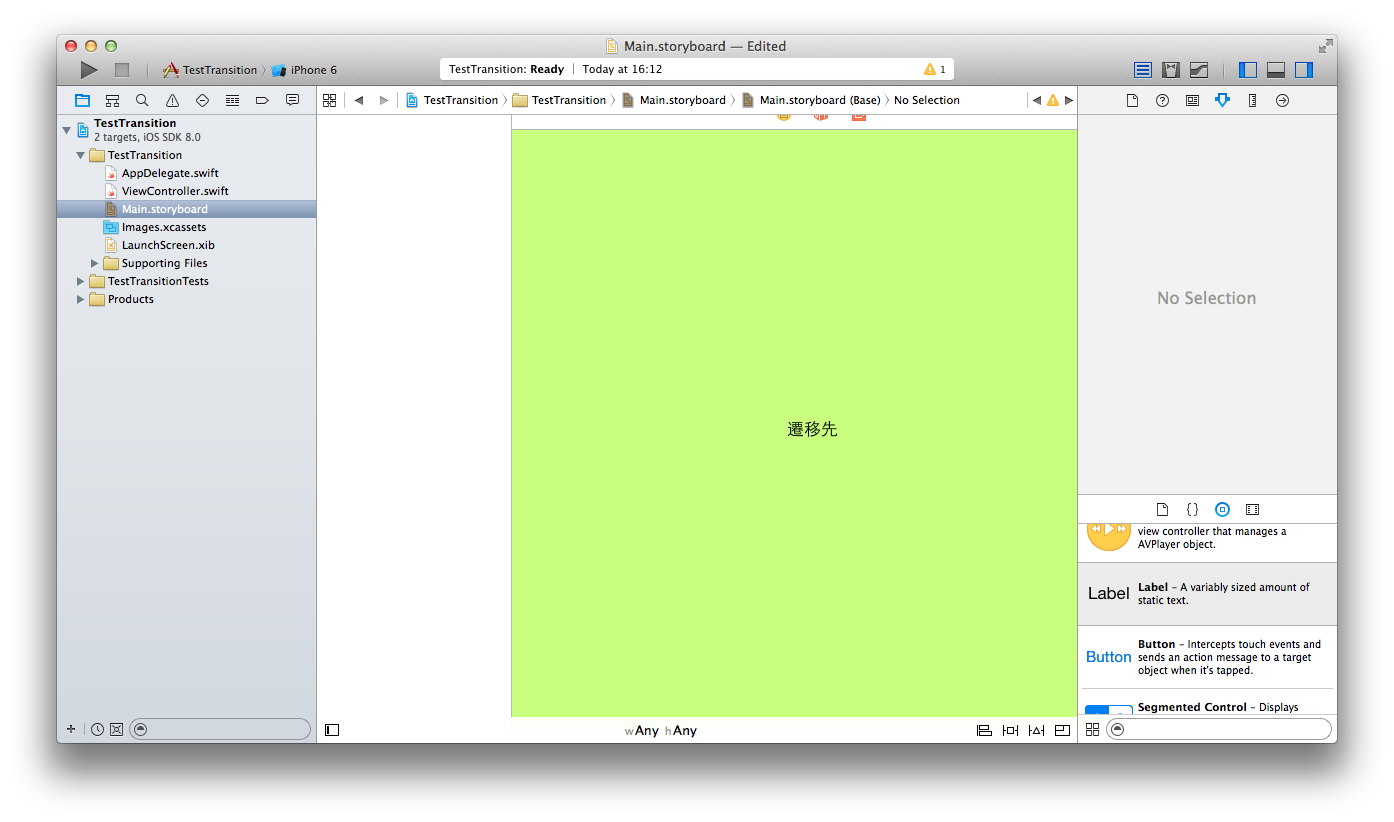The height and width of the screenshot is (822, 1394).
Task: Open Resolve Auto Layout Issues menu
Action: pos(1036,730)
